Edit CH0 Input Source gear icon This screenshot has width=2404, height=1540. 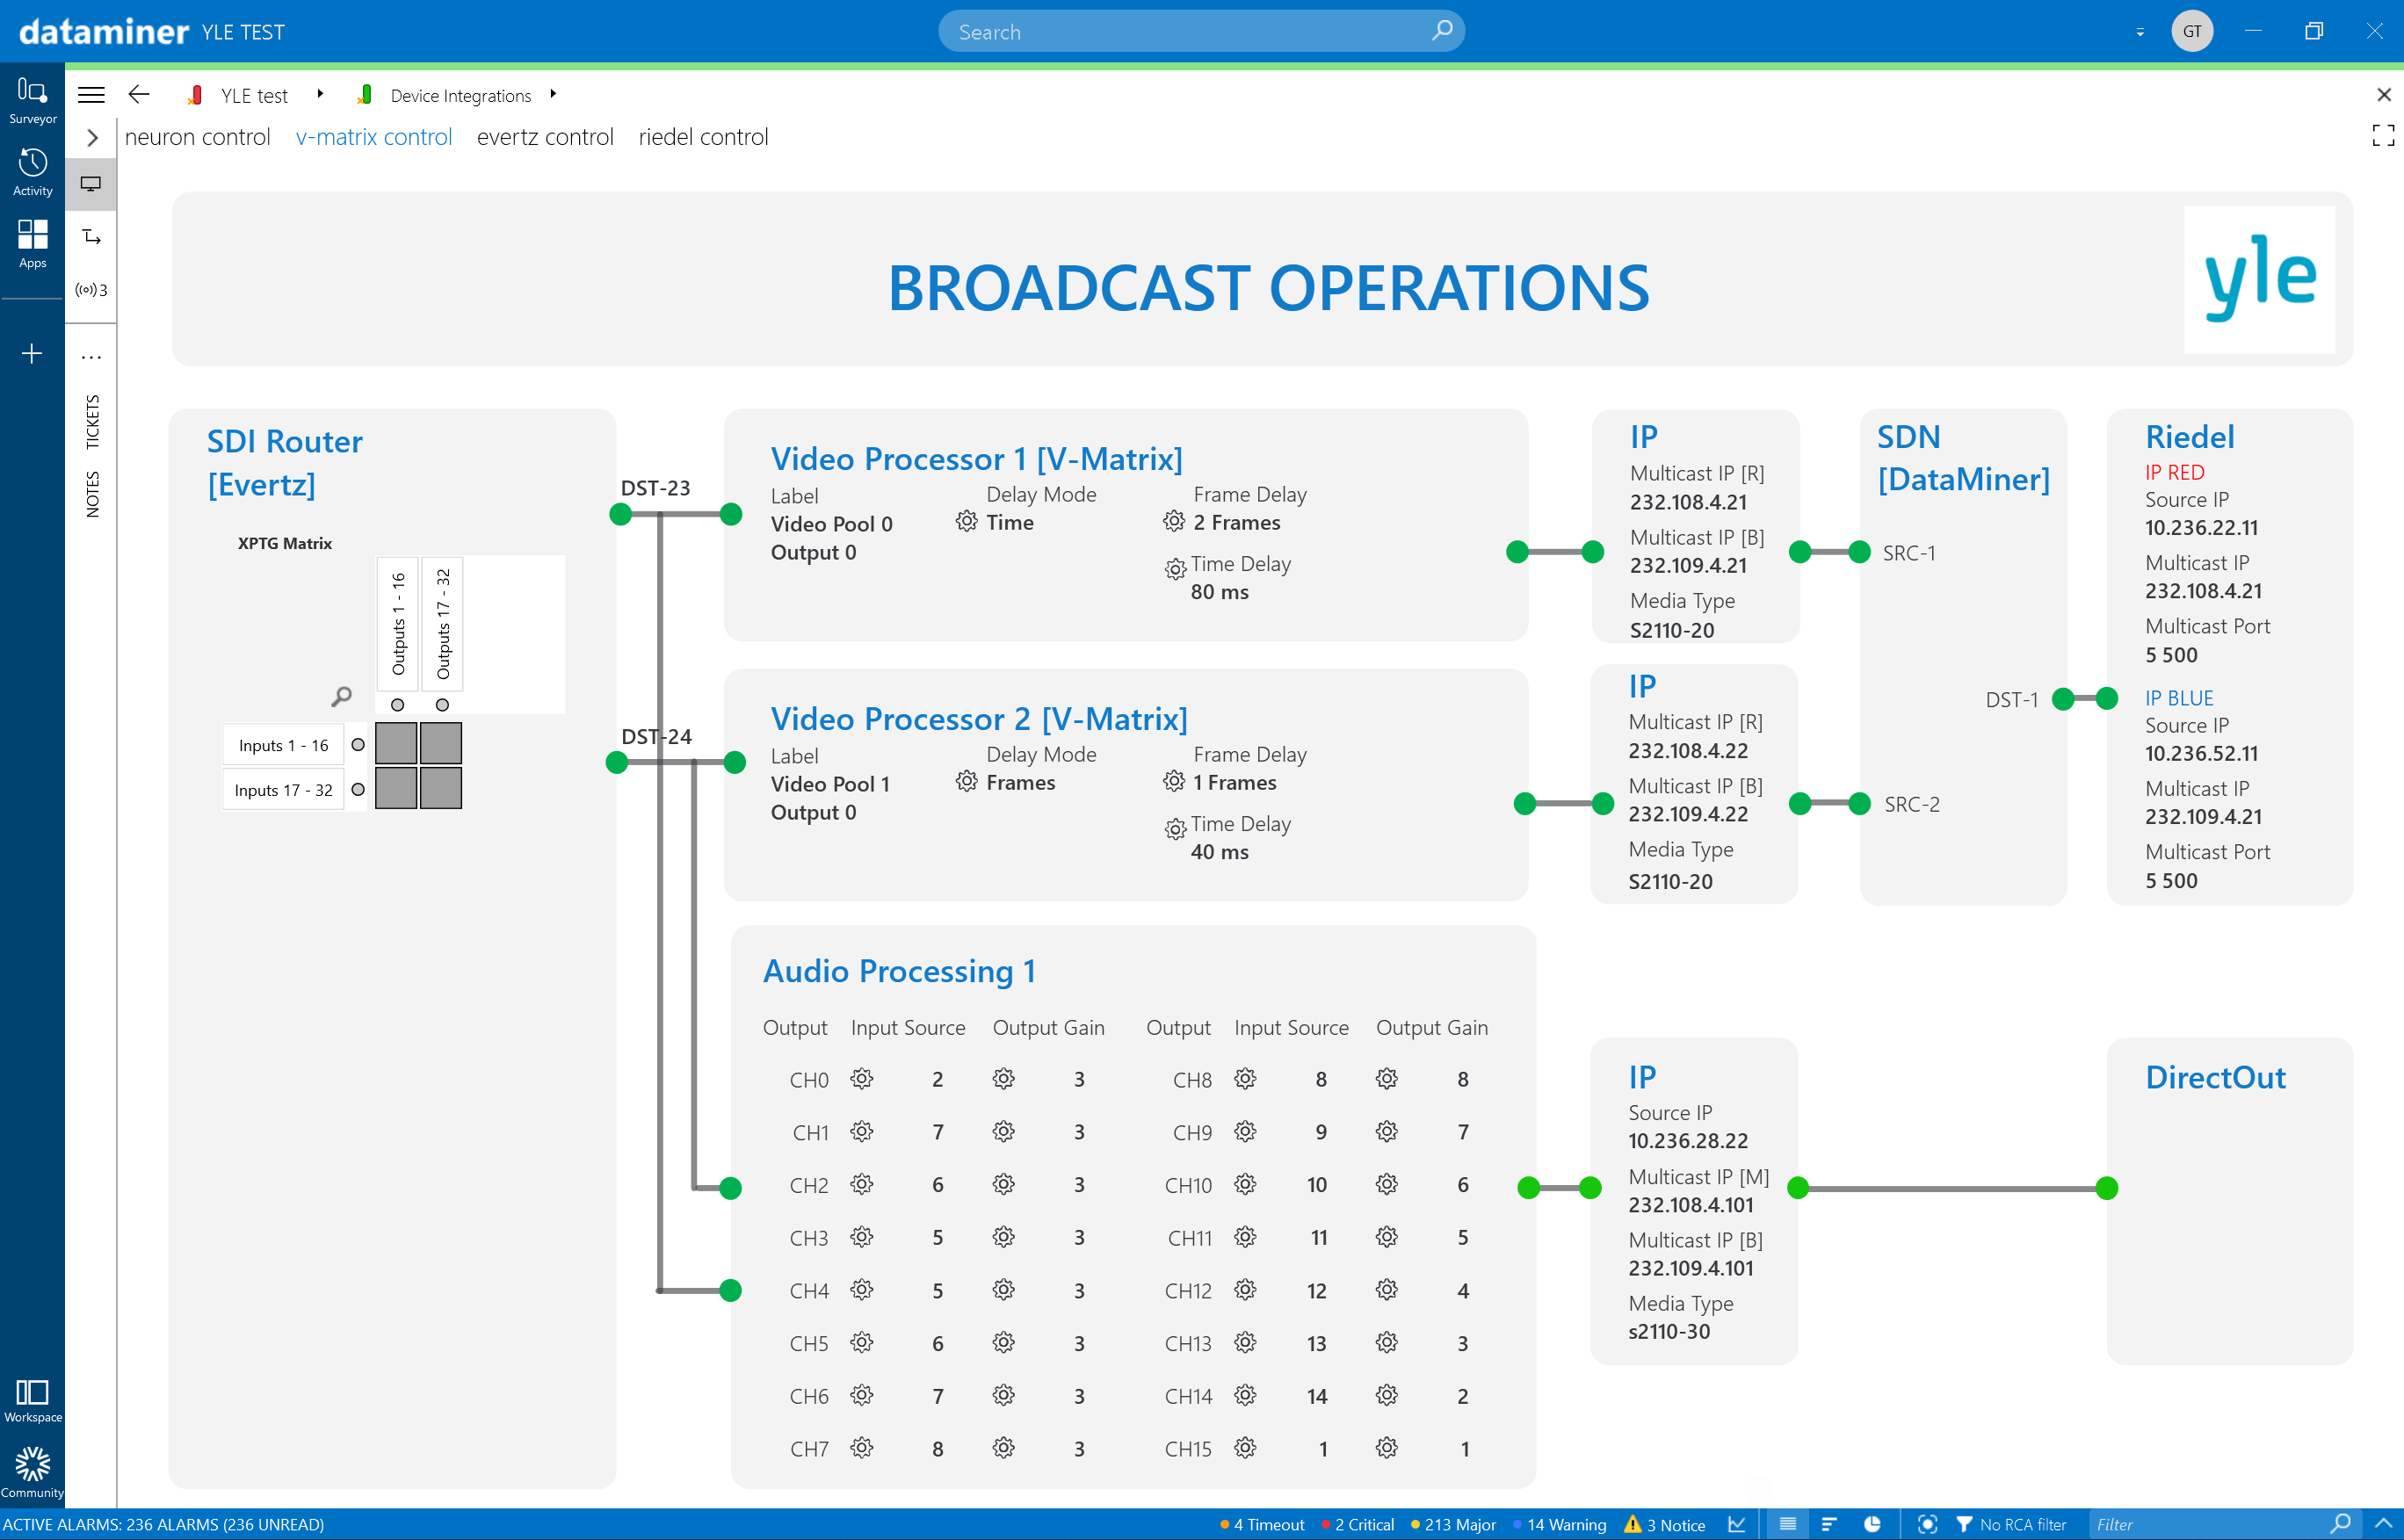[x=862, y=1078]
